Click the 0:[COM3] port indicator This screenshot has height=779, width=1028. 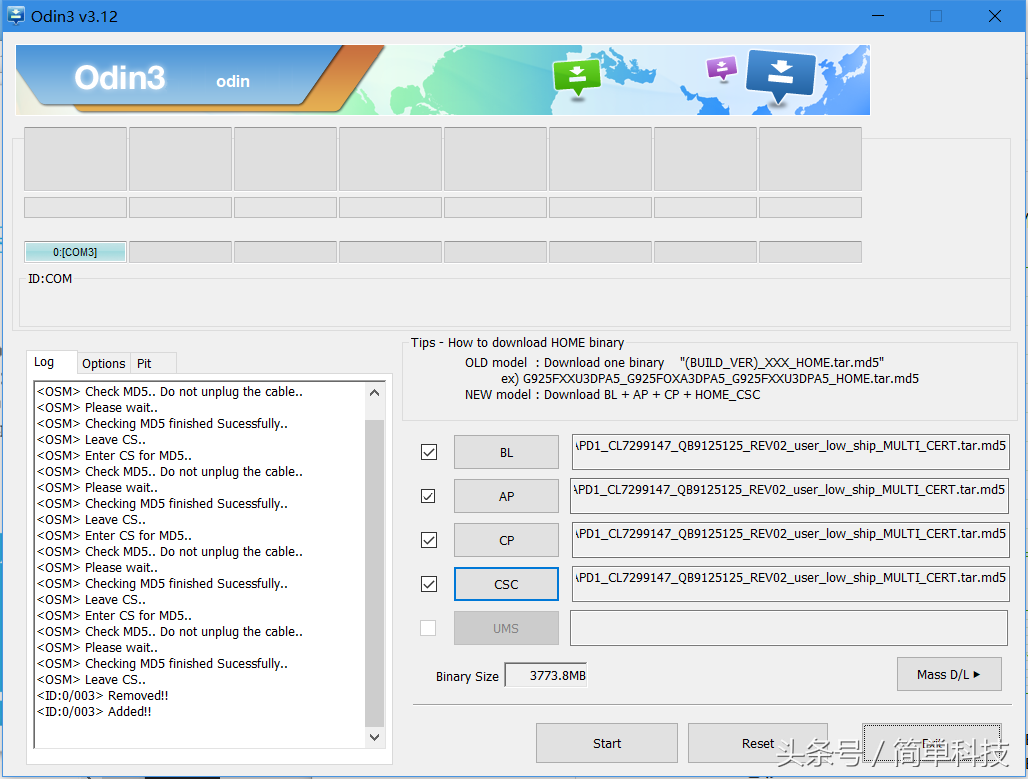point(75,252)
